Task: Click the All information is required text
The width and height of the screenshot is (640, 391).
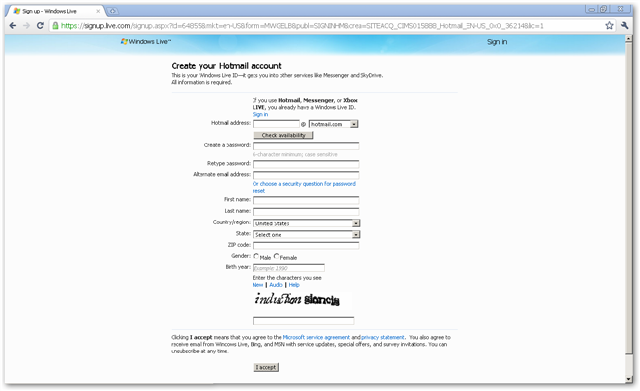Action: [x=202, y=82]
